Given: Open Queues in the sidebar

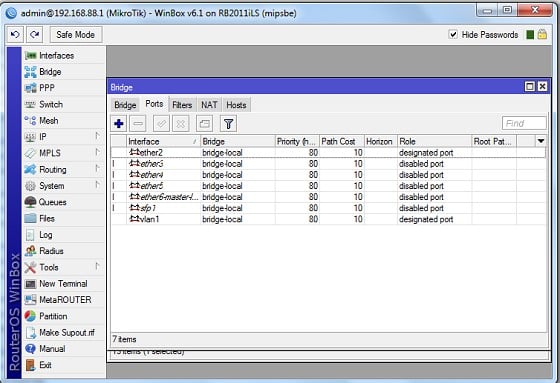Looking at the screenshot, I should coord(52,202).
